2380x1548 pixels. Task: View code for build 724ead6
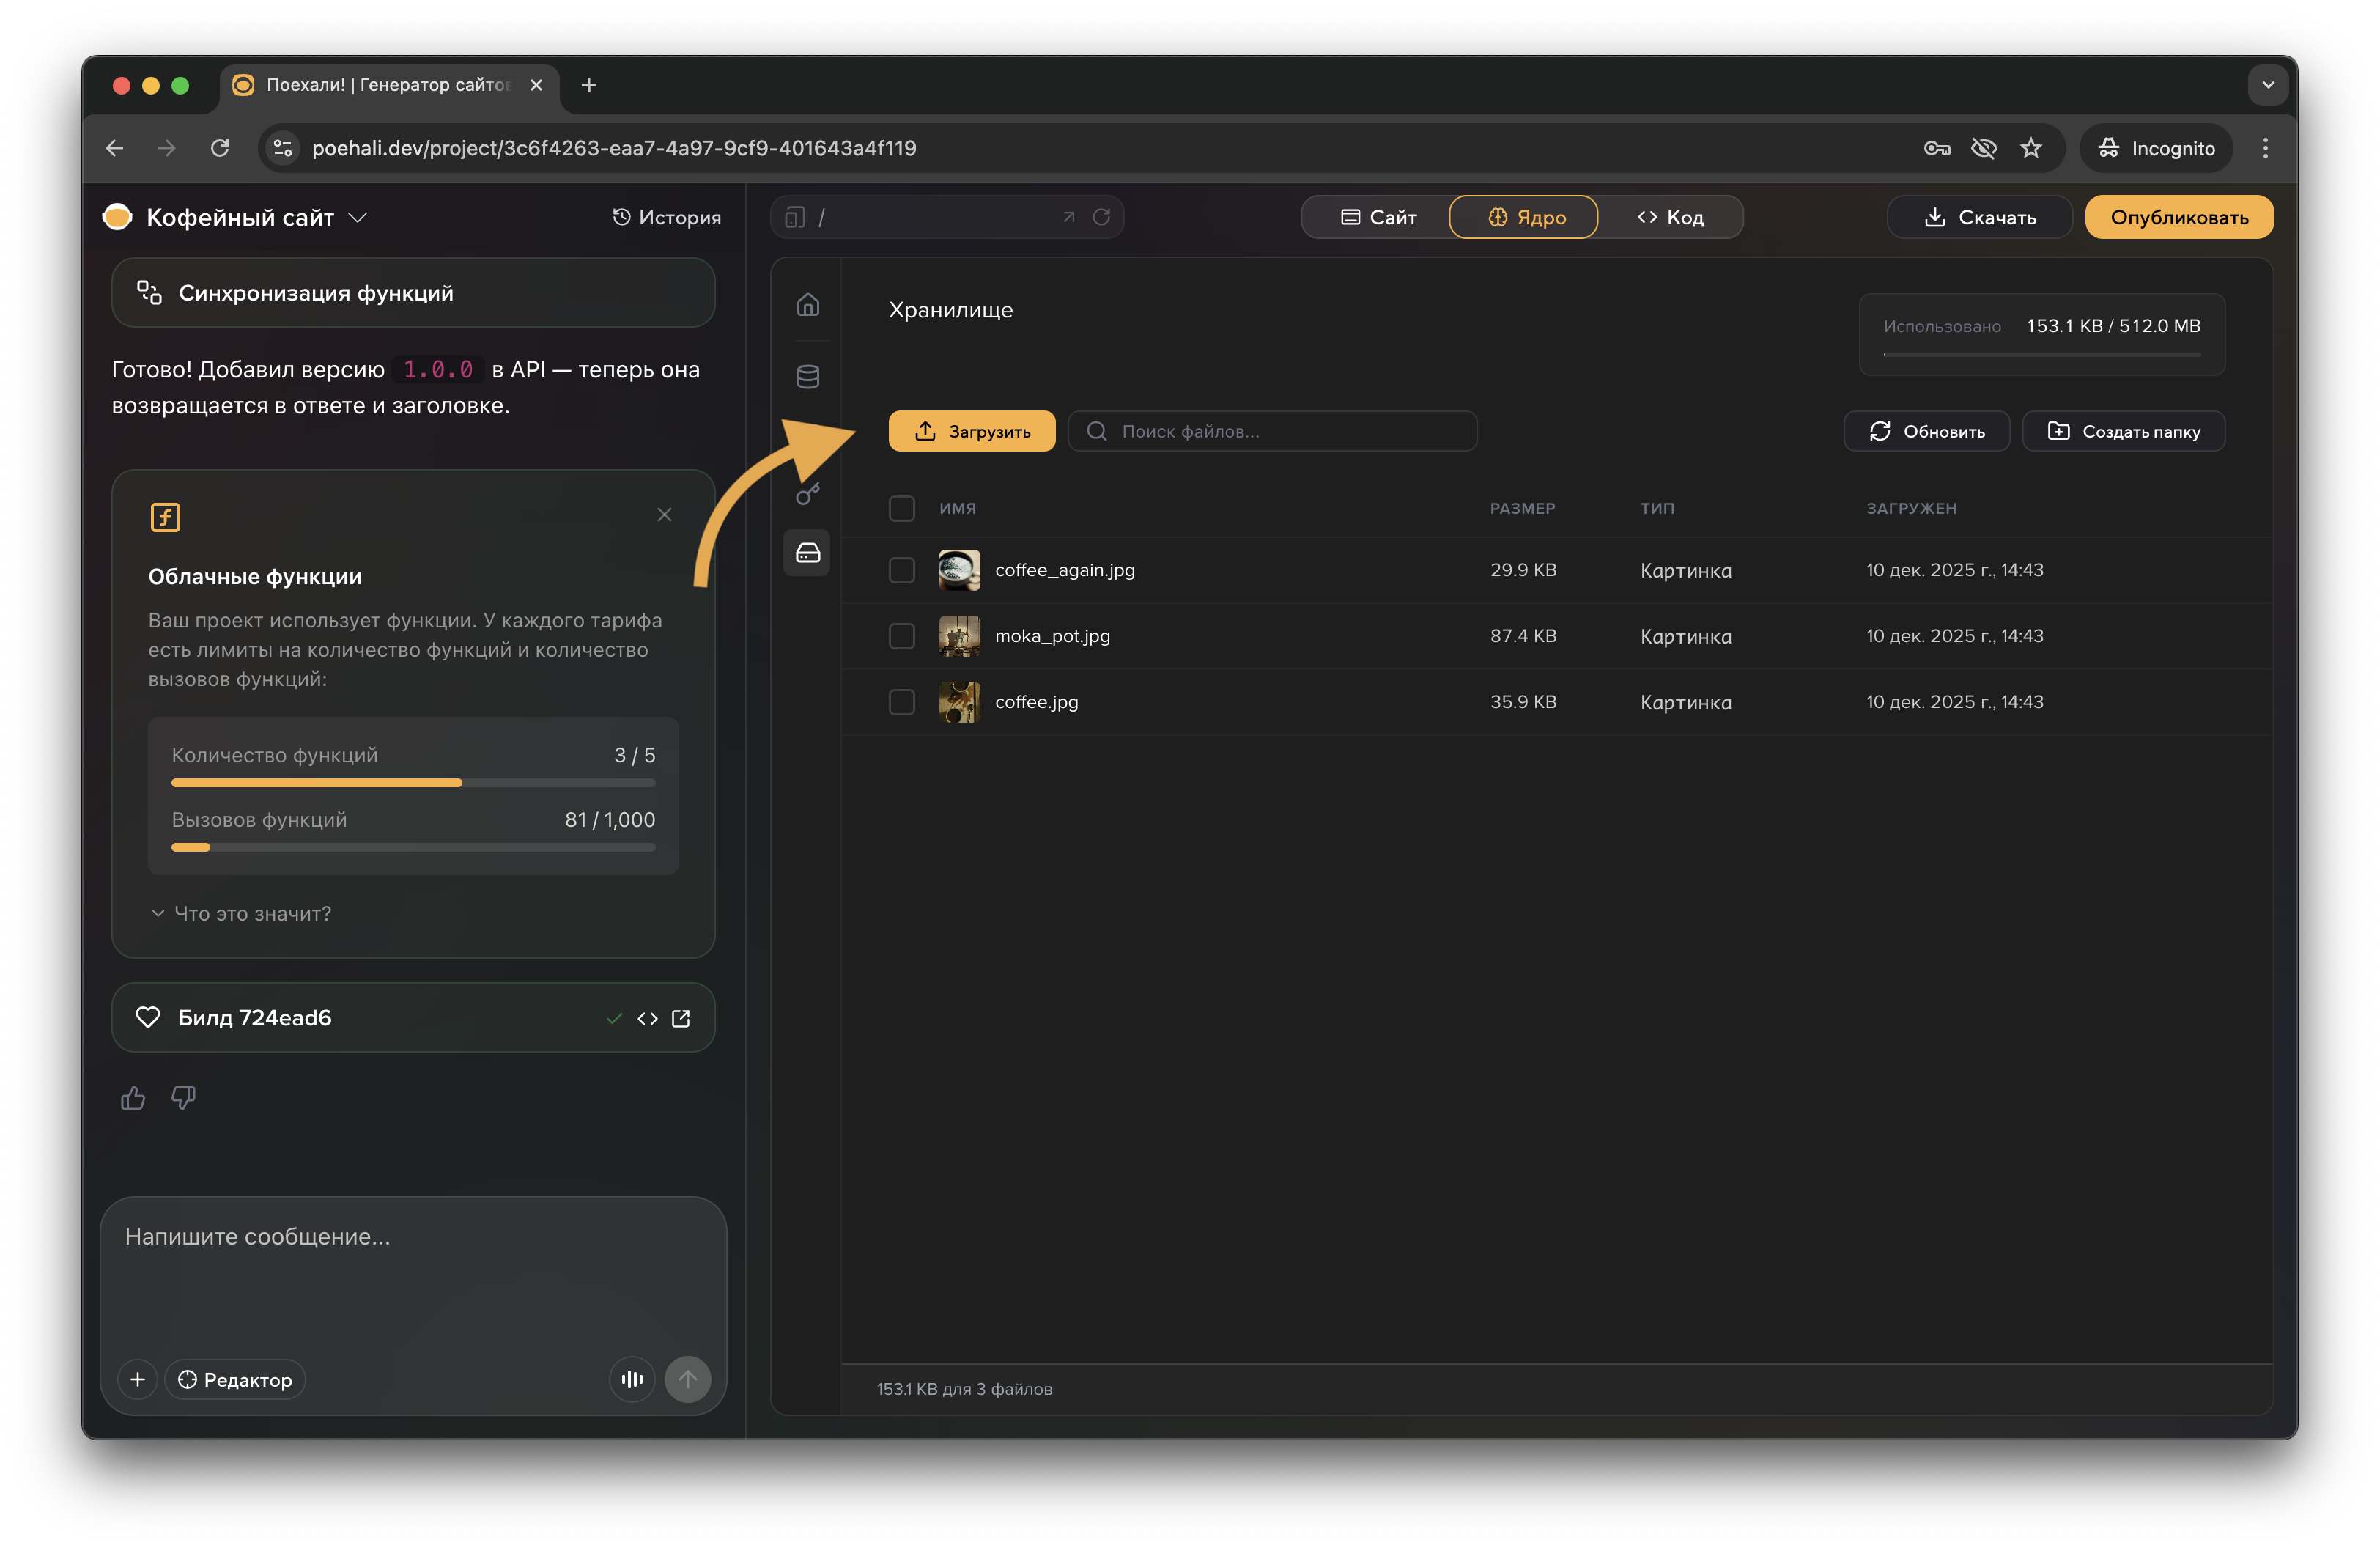648,1018
